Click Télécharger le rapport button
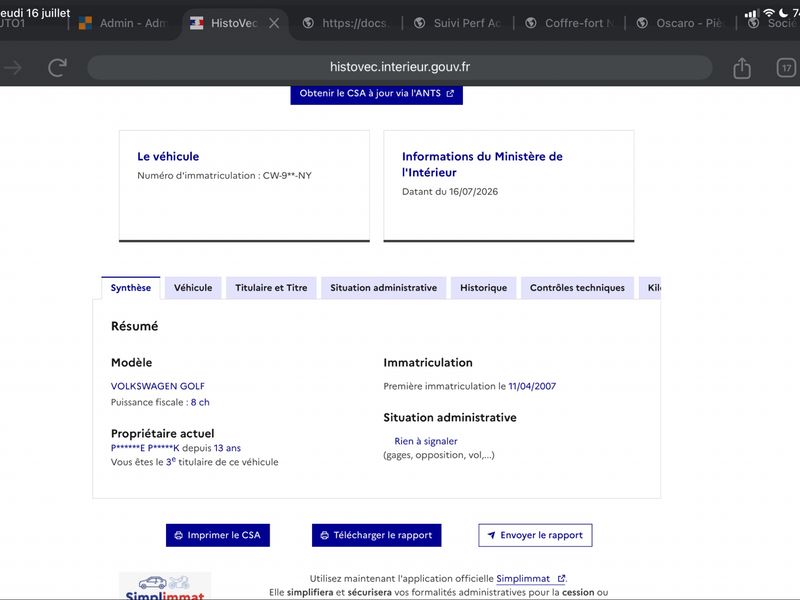Screen dimensions: 800x600 377,535
